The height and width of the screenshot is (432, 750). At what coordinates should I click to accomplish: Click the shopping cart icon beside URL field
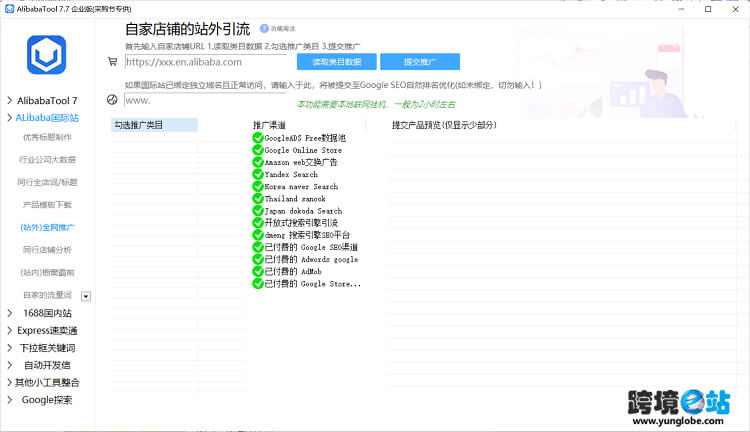coord(112,62)
